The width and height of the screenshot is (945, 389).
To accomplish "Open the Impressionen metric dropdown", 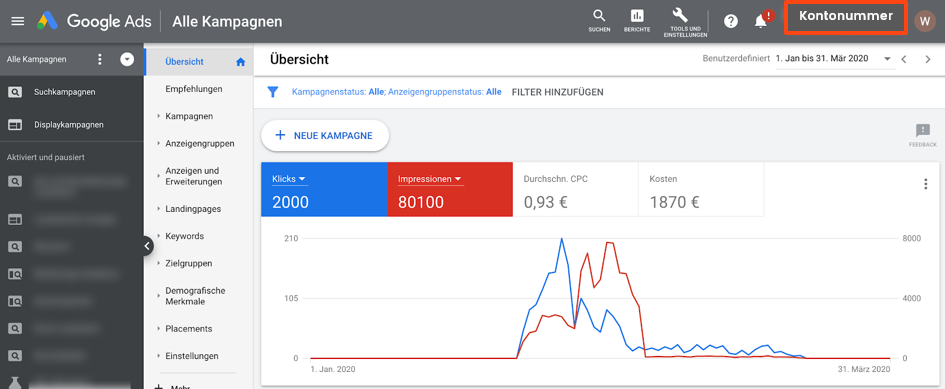I will click(430, 179).
